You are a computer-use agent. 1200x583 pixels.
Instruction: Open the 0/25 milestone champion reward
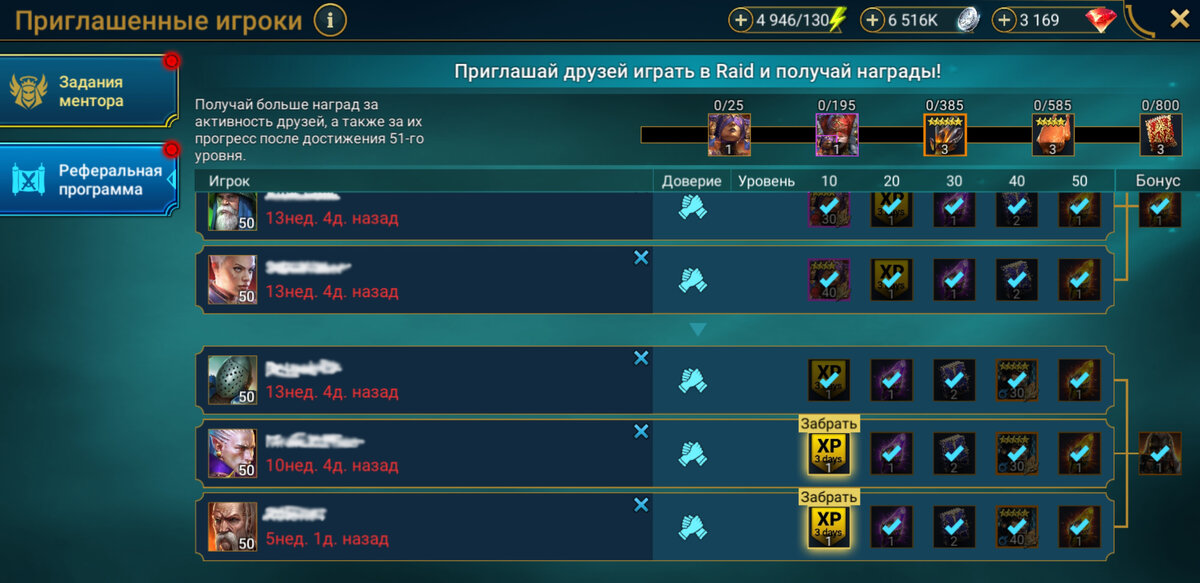729,134
